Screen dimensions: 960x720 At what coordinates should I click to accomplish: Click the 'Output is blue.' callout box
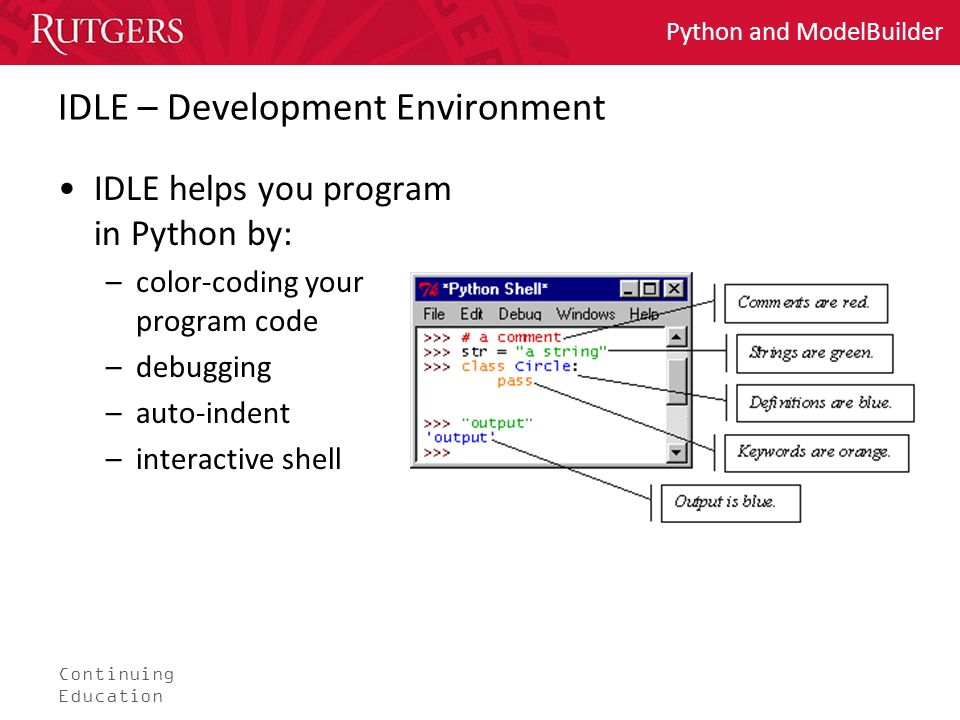730,503
